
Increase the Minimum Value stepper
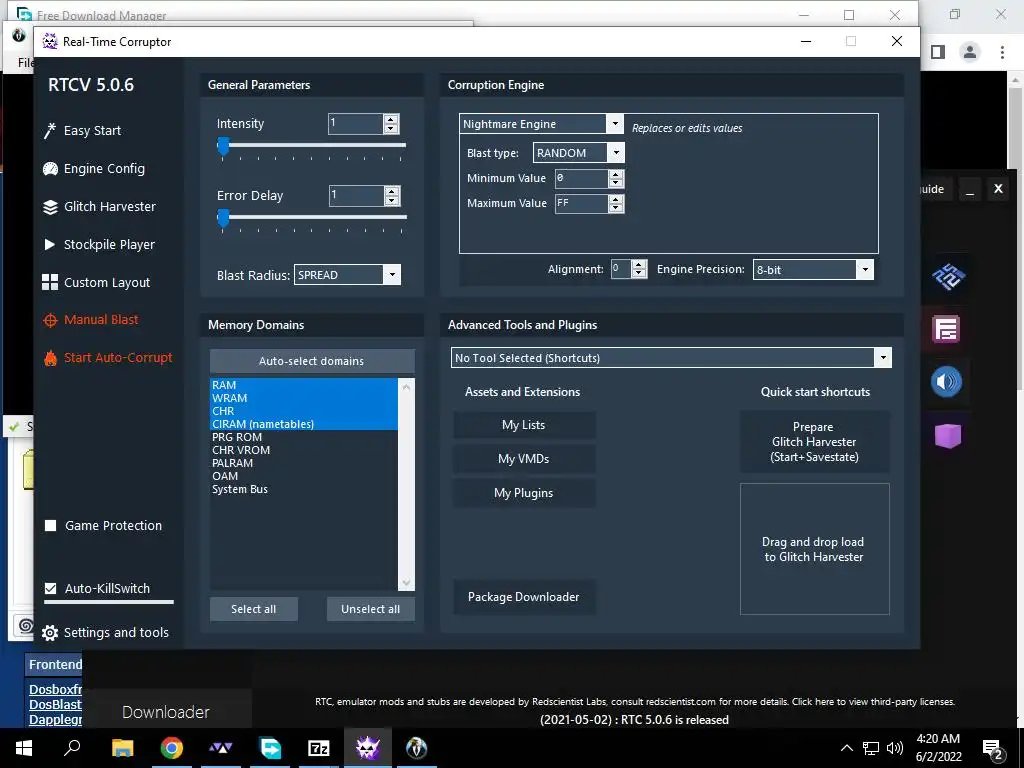615,174
